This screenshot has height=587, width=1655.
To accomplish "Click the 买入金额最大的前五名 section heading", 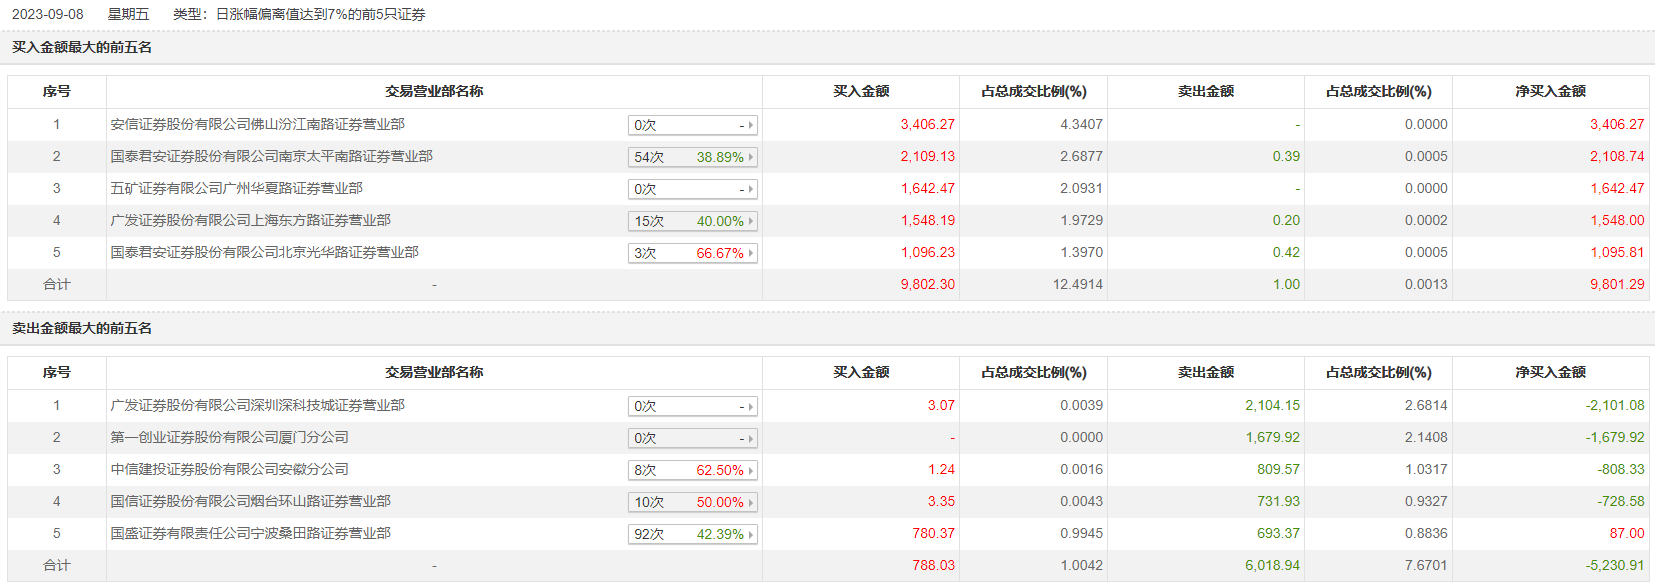I will pyautogui.click(x=82, y=48).
